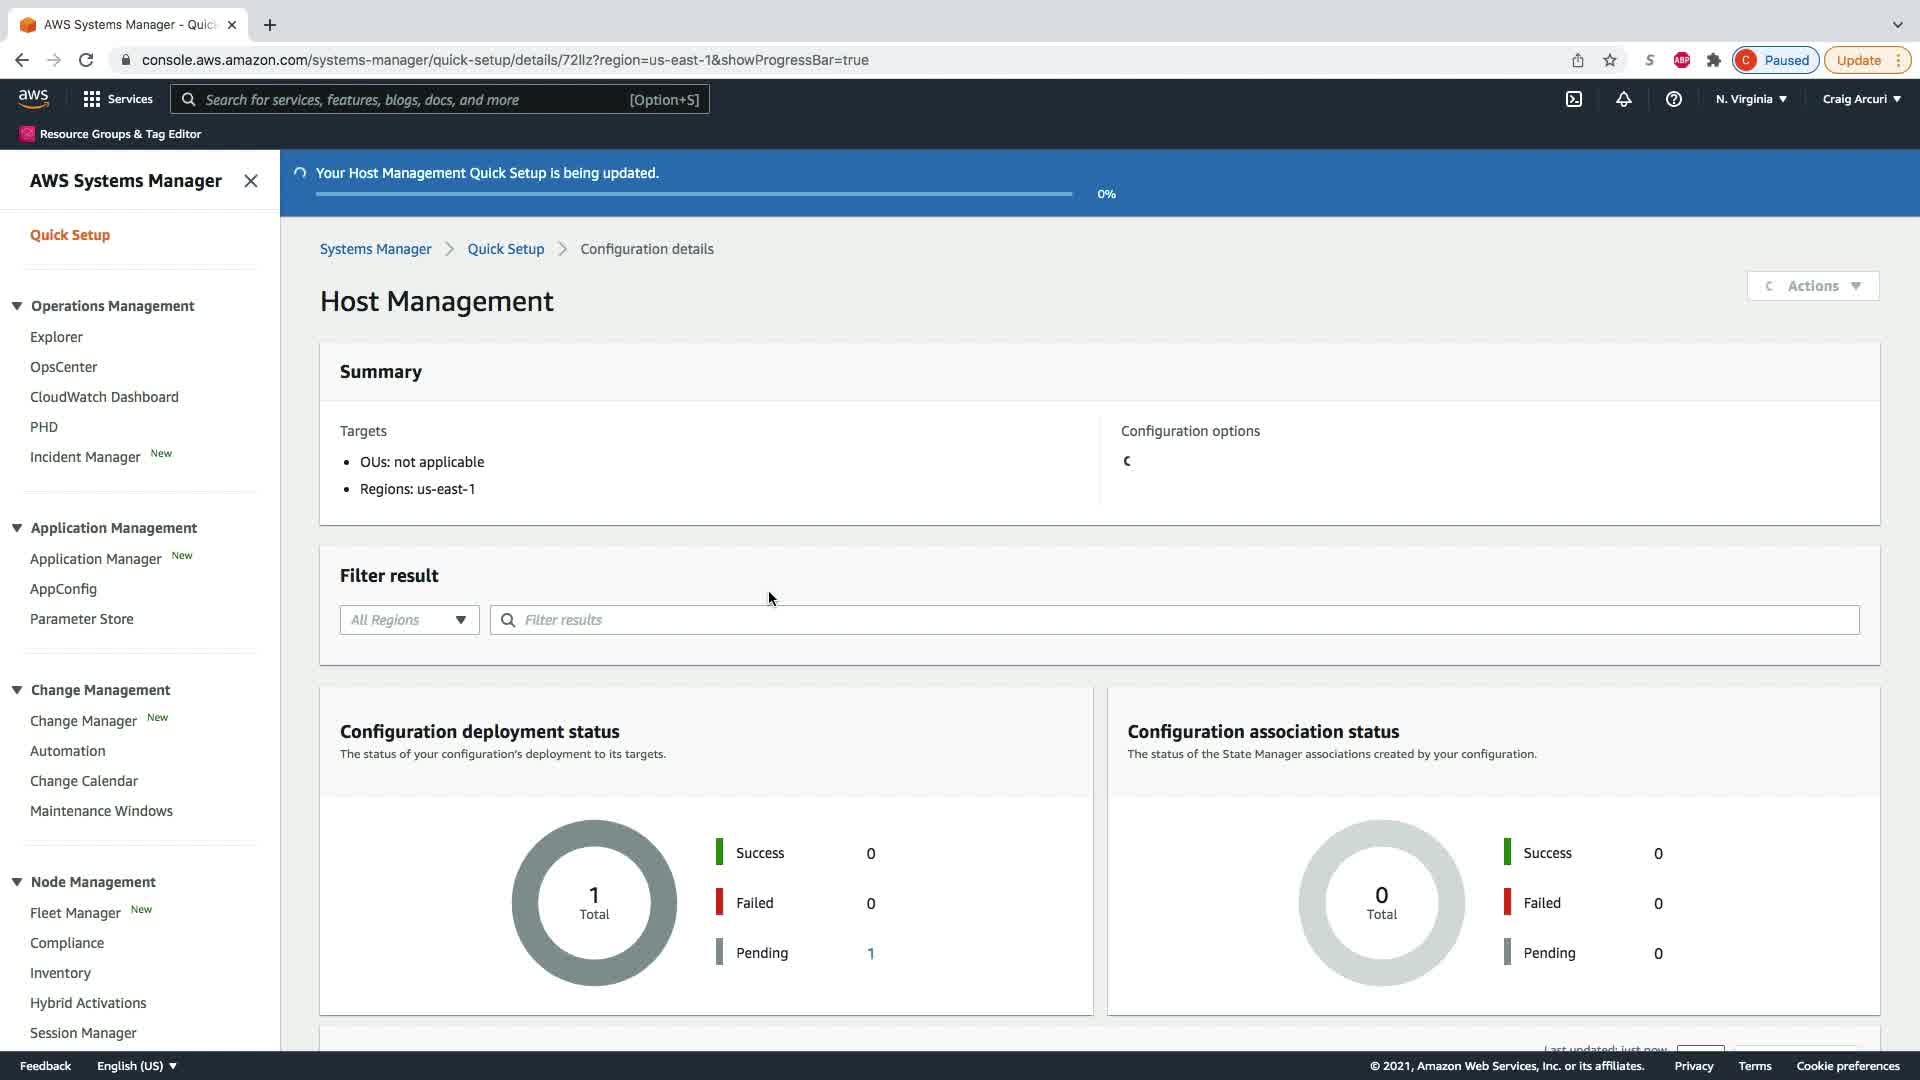Screen dimensions: 1920x1080
Task: Collapse the Operations Management section
Action: [x=17, y=306]
